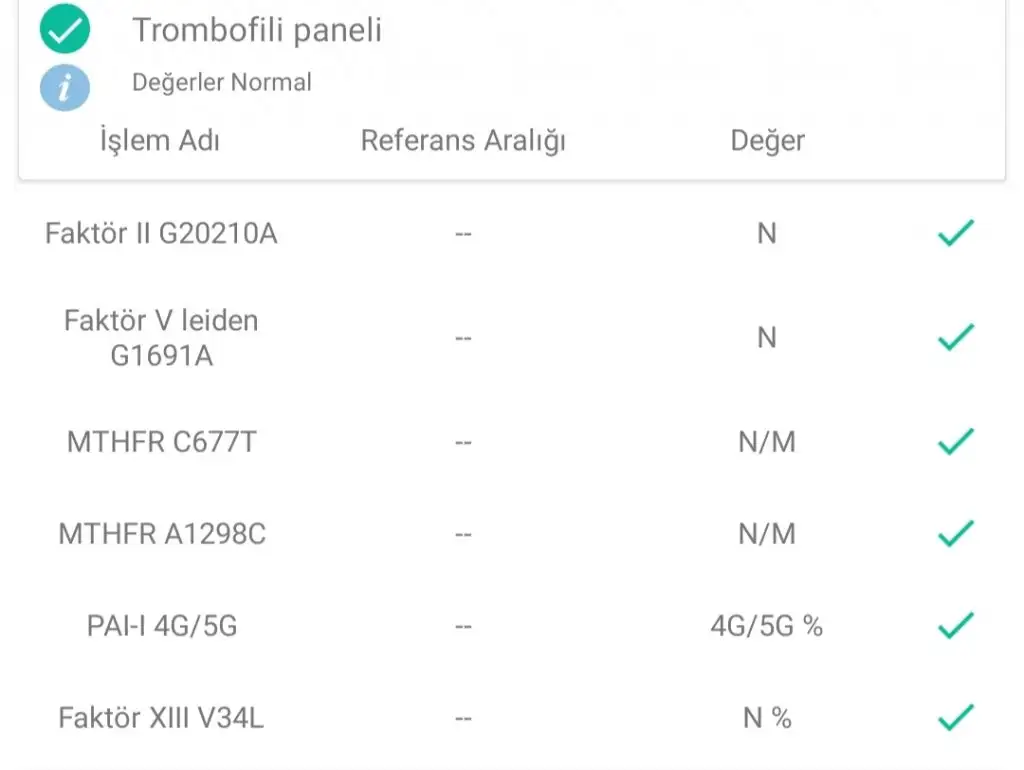
Task: Click the Referans Aralığı column header
Action: click(x=463, y=141)
